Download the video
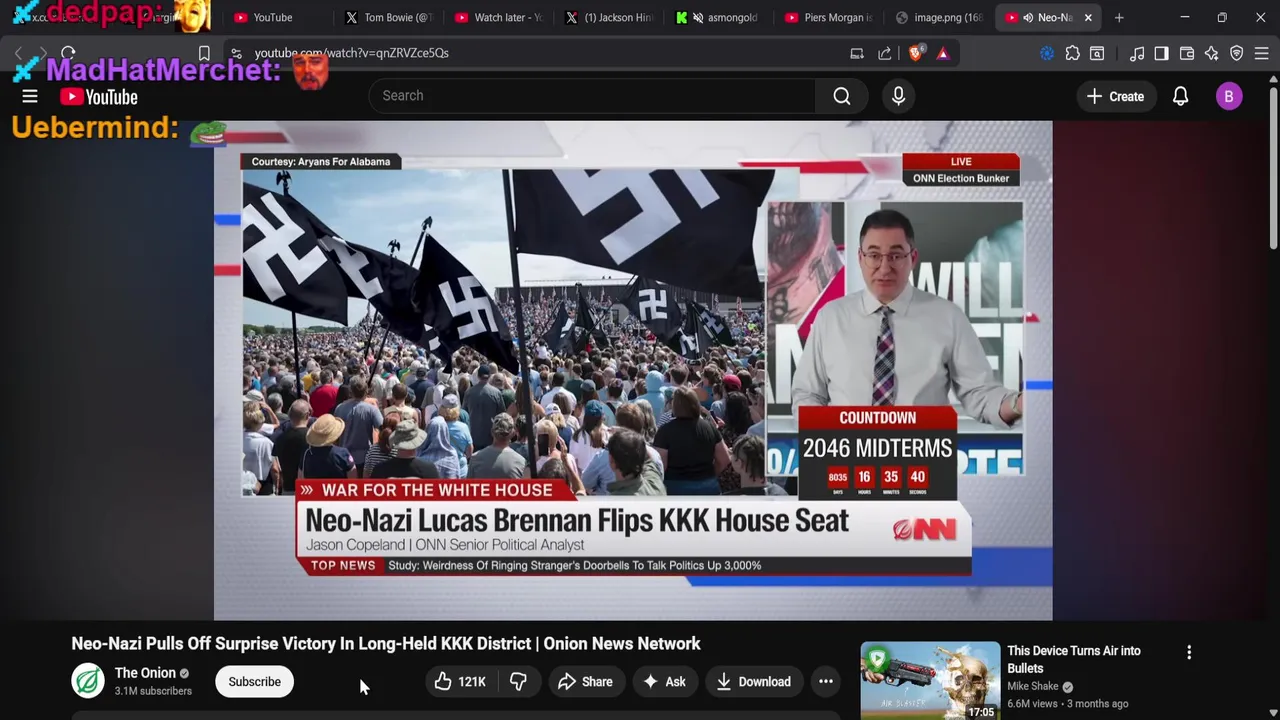Viewport: 1280px width, 720px height. click(x=754, y=682)
